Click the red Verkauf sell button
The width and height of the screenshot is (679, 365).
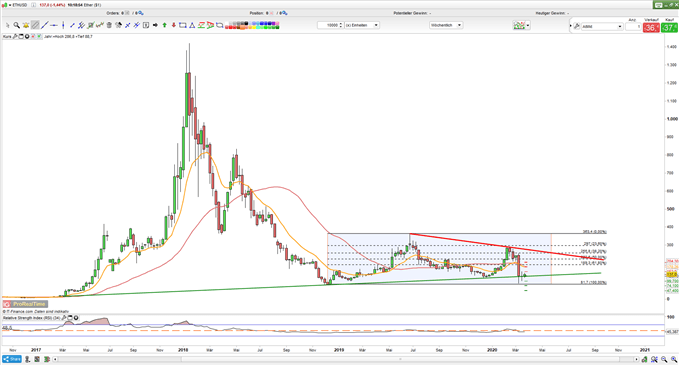[651, 28]
